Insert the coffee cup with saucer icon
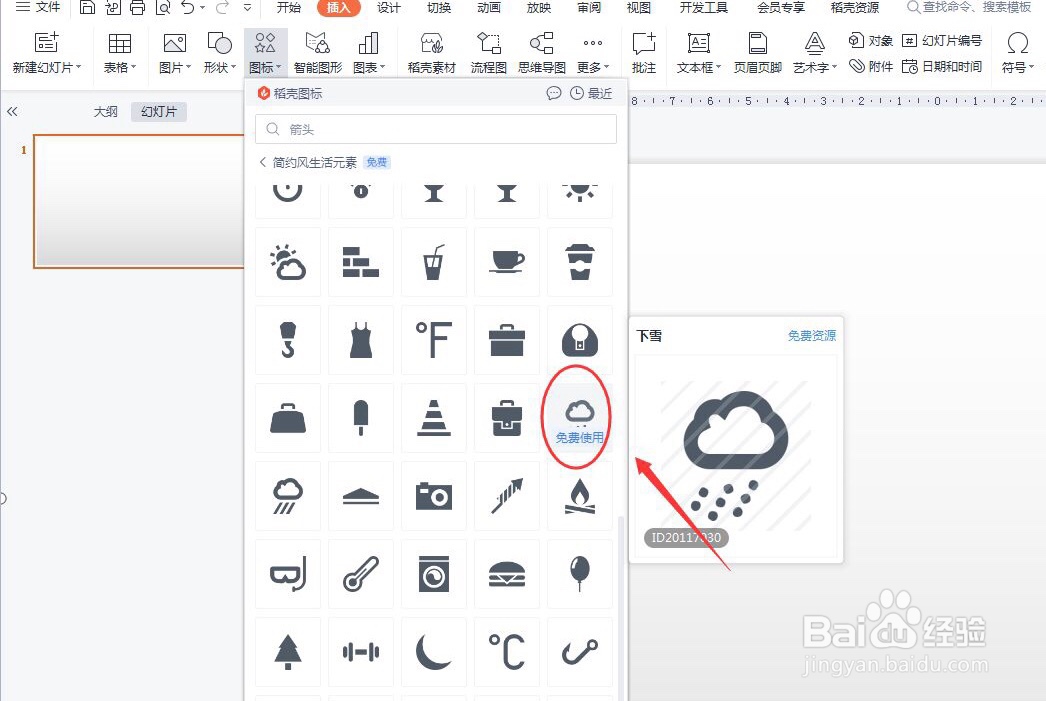The width and height of the screenshot is (1046, 701). (x=506, y=261)
